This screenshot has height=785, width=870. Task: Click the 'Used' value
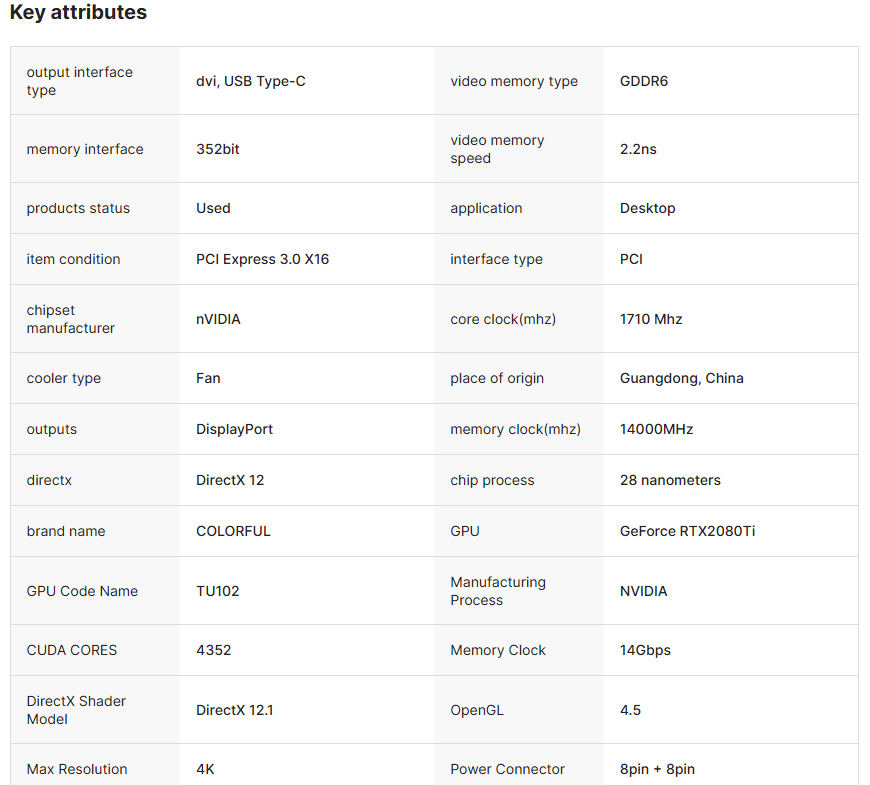[x=213, y=208]
